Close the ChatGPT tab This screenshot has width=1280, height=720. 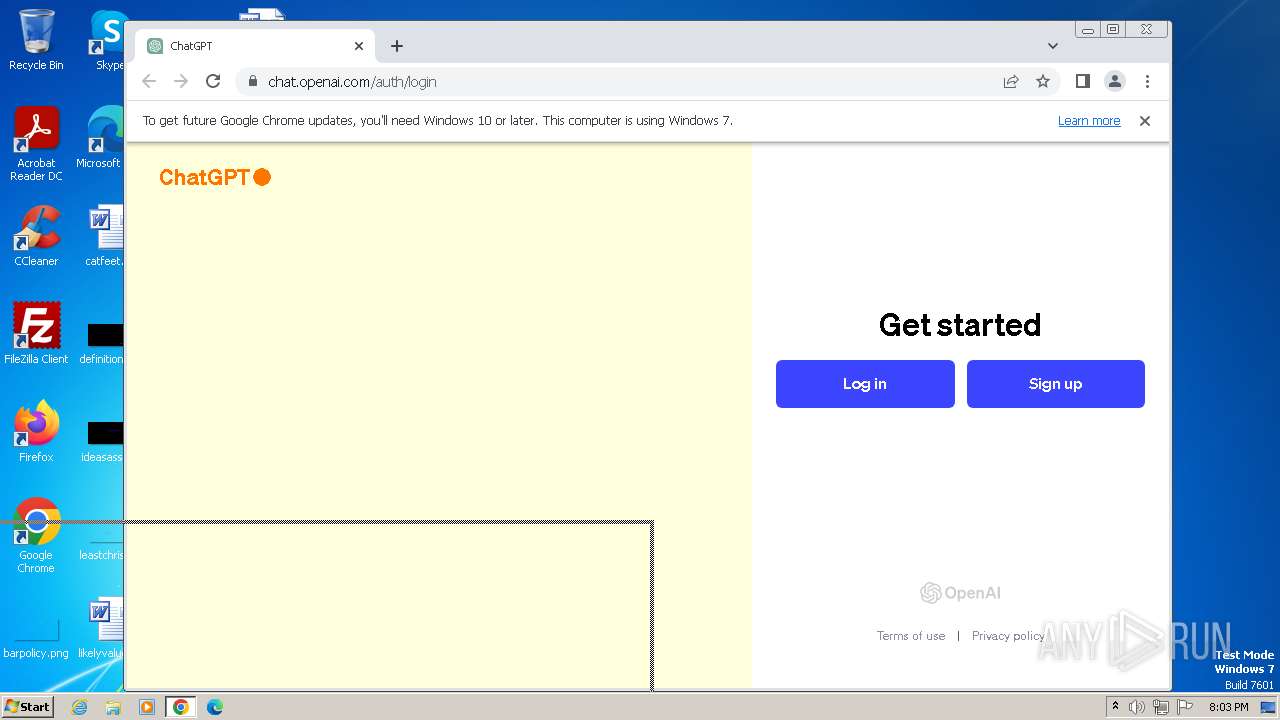pos(359,46)
